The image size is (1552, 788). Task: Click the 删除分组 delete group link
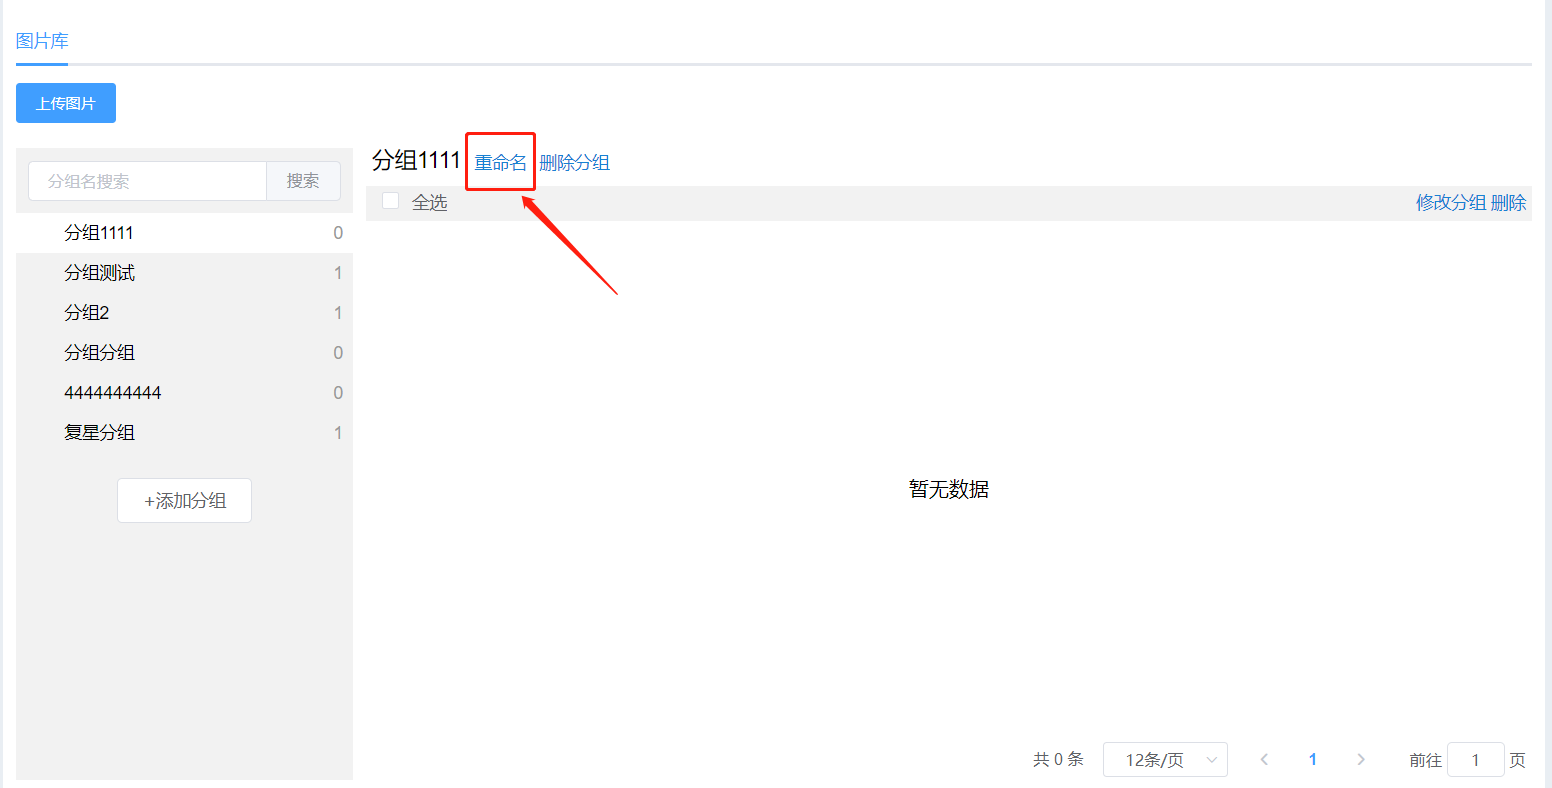(x=574, y=163)
